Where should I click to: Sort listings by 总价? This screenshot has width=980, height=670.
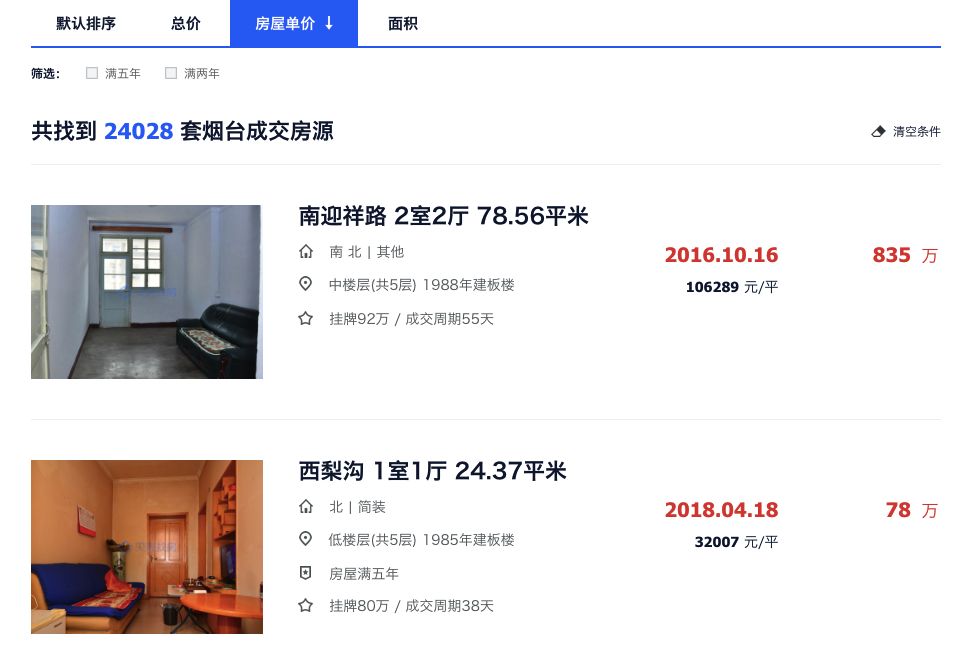coord(186,24)
